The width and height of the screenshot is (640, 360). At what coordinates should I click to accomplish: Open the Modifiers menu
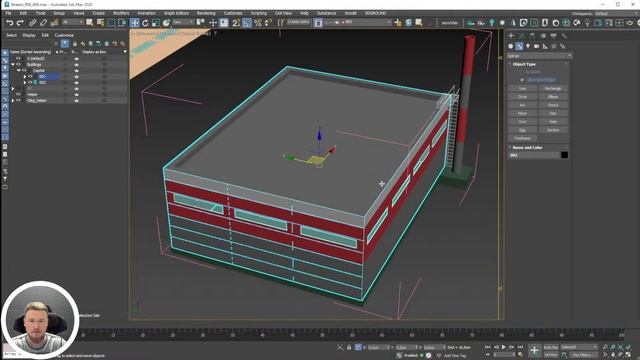[x=121, y=13]
